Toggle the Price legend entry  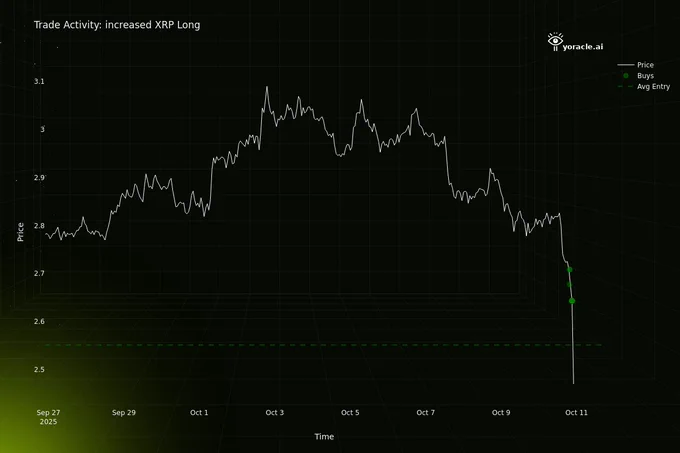635,65
